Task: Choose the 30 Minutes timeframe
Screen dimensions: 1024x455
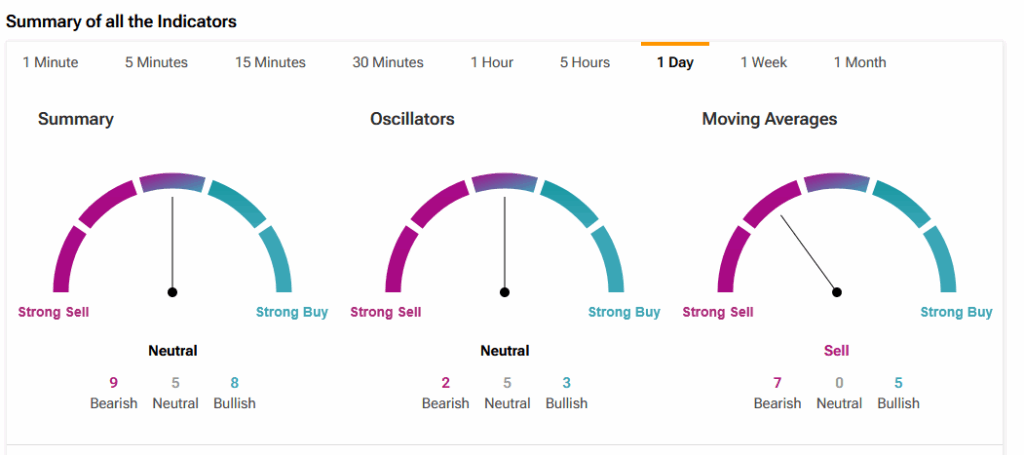Action: pyautogui.click(x=388, y=62)
